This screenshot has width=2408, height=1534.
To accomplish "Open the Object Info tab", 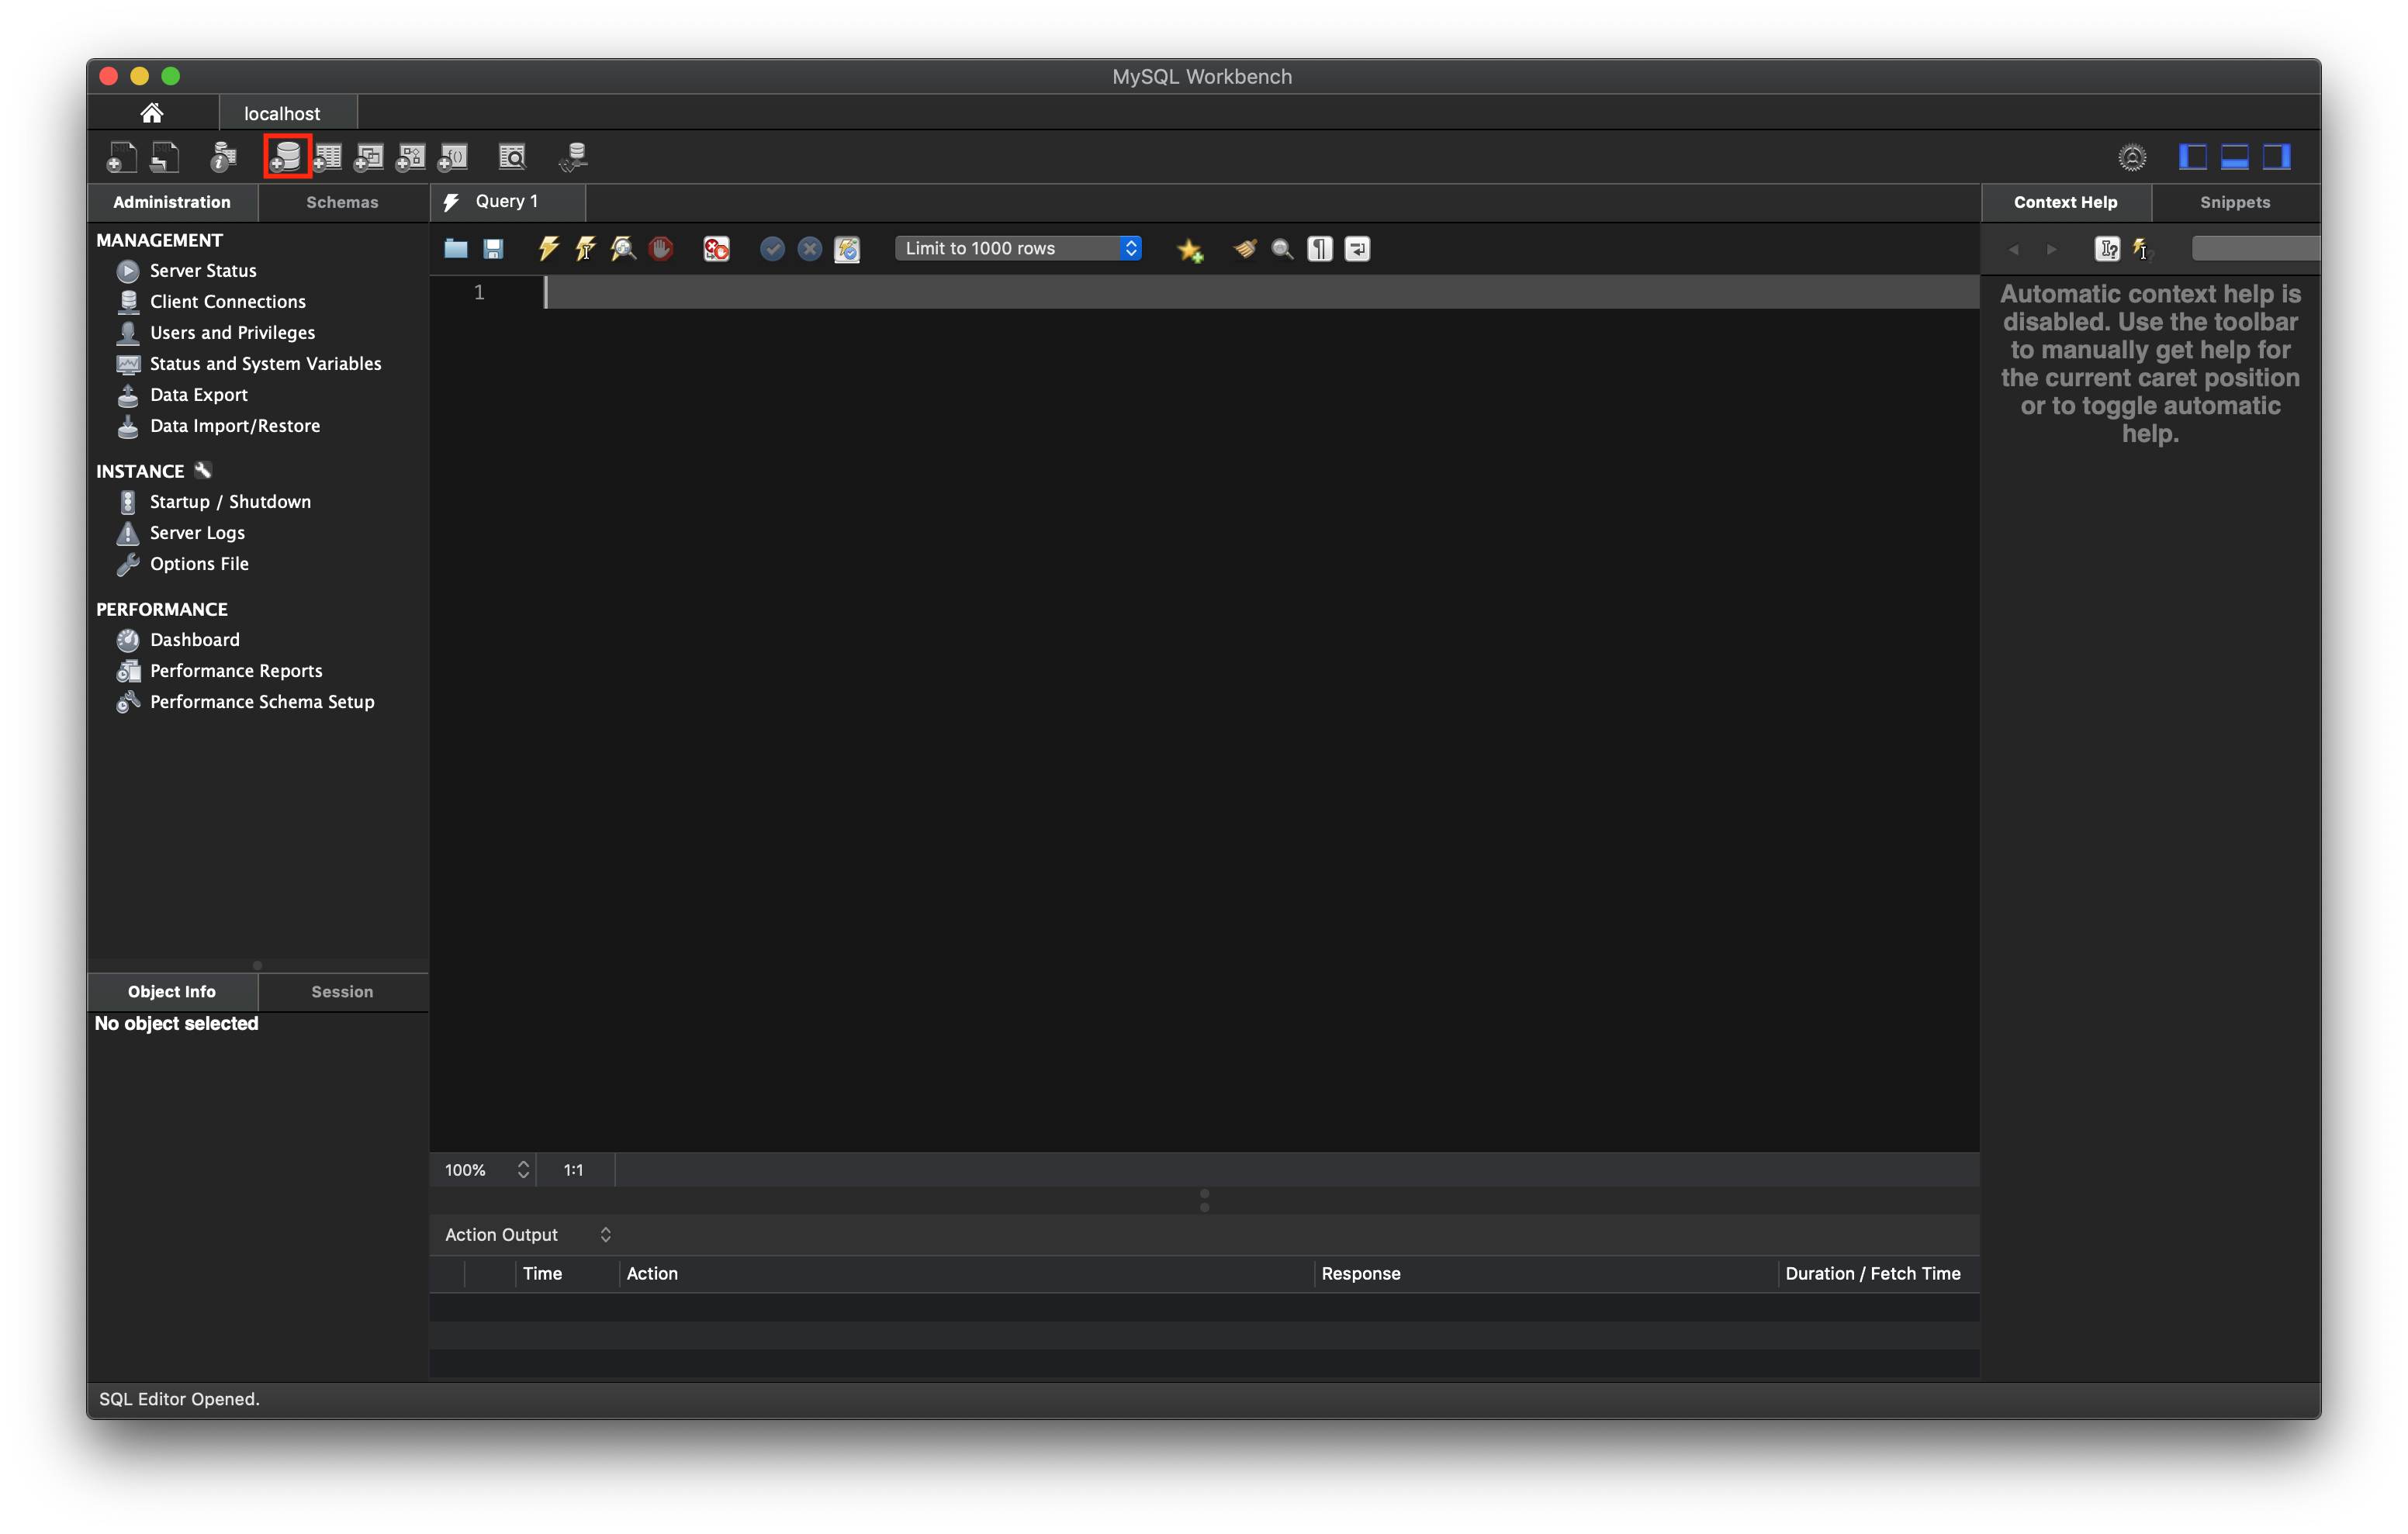I will 172,991.
